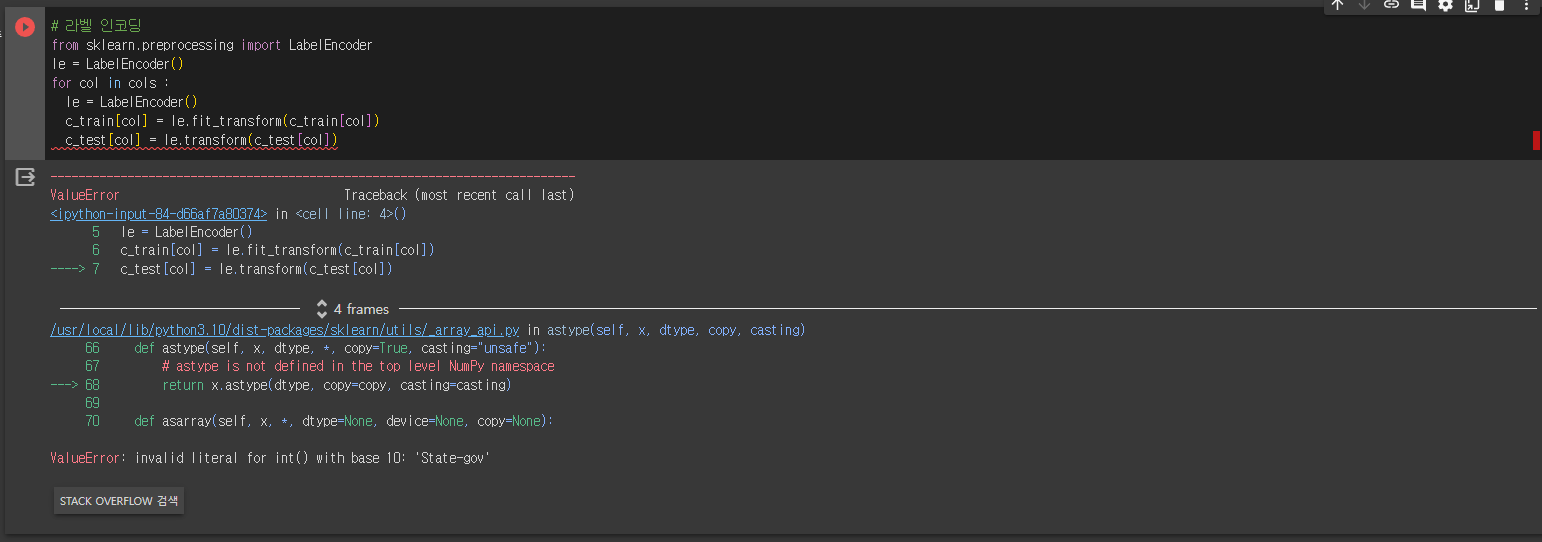Screen dimensions: 1542x542
Task: Click the Stack Overflow search button
Action: tap(118, 501)
